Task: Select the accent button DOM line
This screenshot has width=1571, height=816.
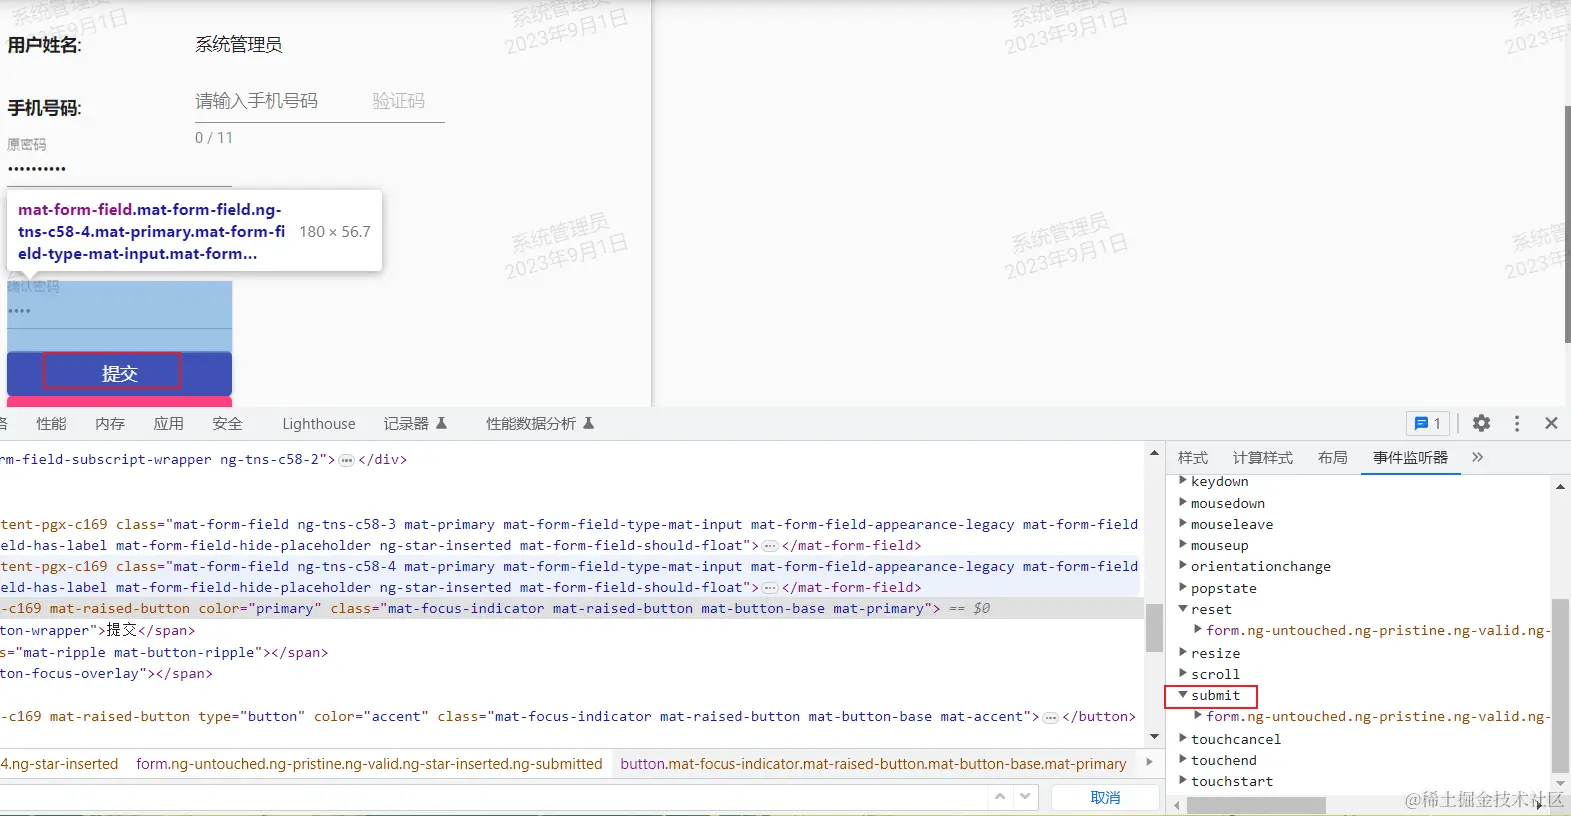Action: (x=568, y=716)
